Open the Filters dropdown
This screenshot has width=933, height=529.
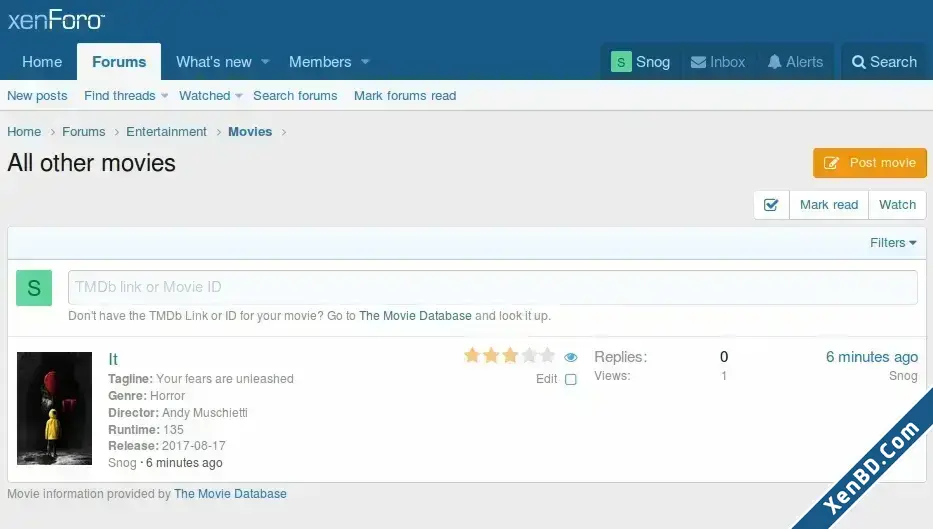(893, 243)
